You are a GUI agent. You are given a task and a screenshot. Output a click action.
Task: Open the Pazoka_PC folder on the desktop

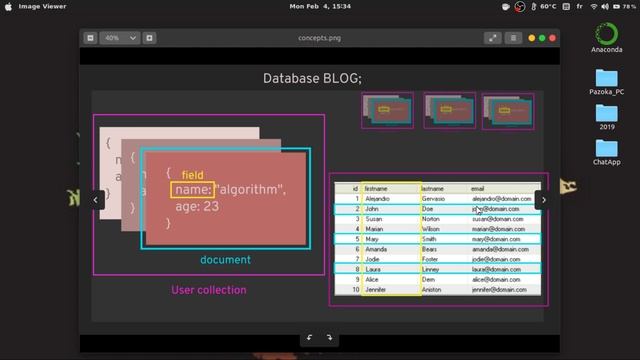click(x=607, y=82)
